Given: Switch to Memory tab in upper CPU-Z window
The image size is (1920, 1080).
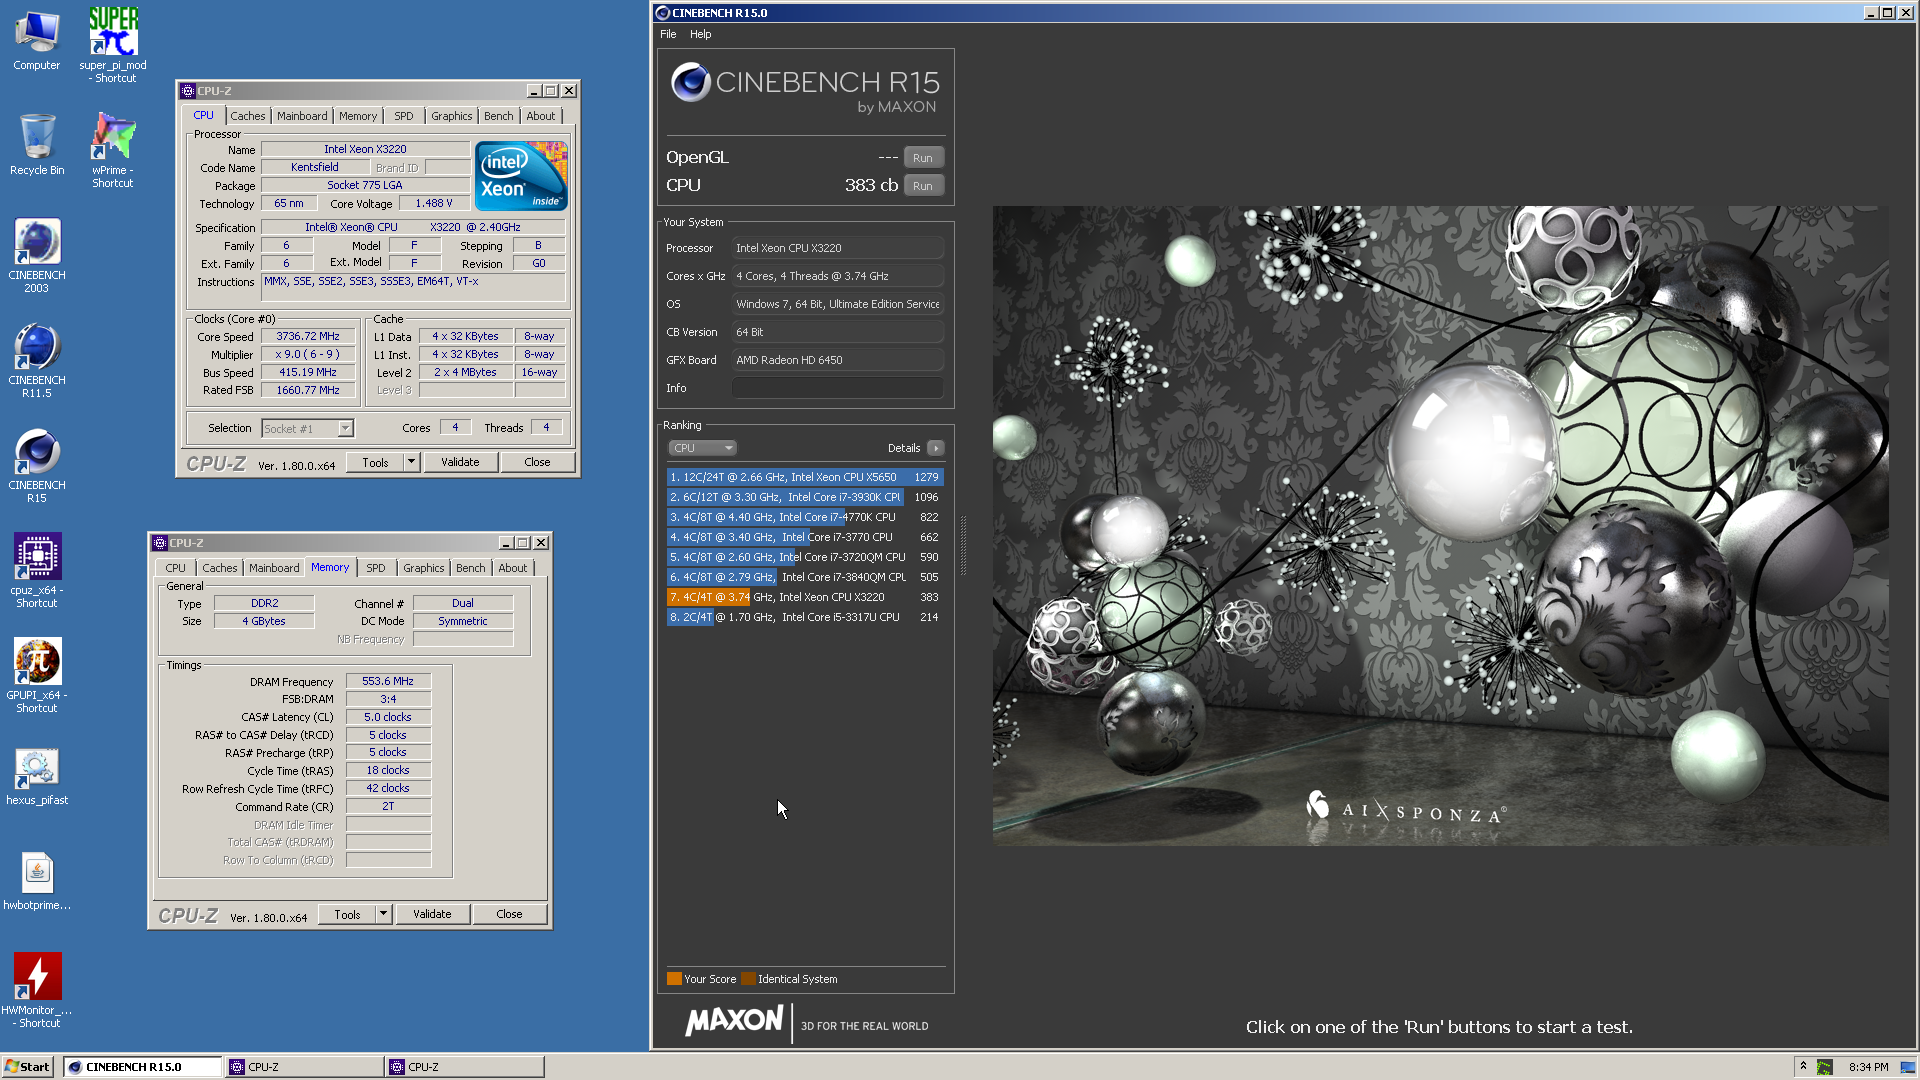Looking at the screenshot, I should coord(358,116).
